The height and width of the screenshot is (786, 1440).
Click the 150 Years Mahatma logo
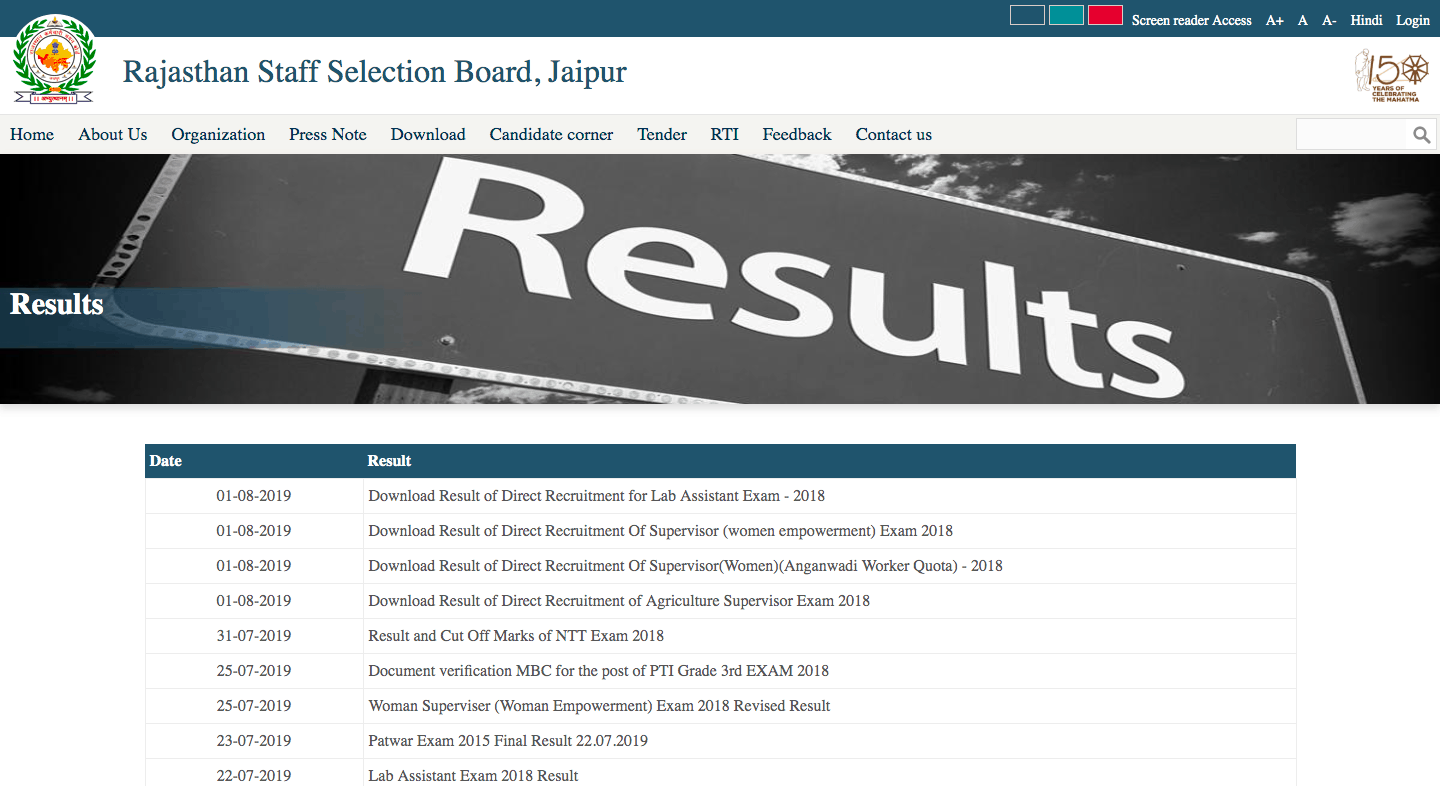(1391, 75)
